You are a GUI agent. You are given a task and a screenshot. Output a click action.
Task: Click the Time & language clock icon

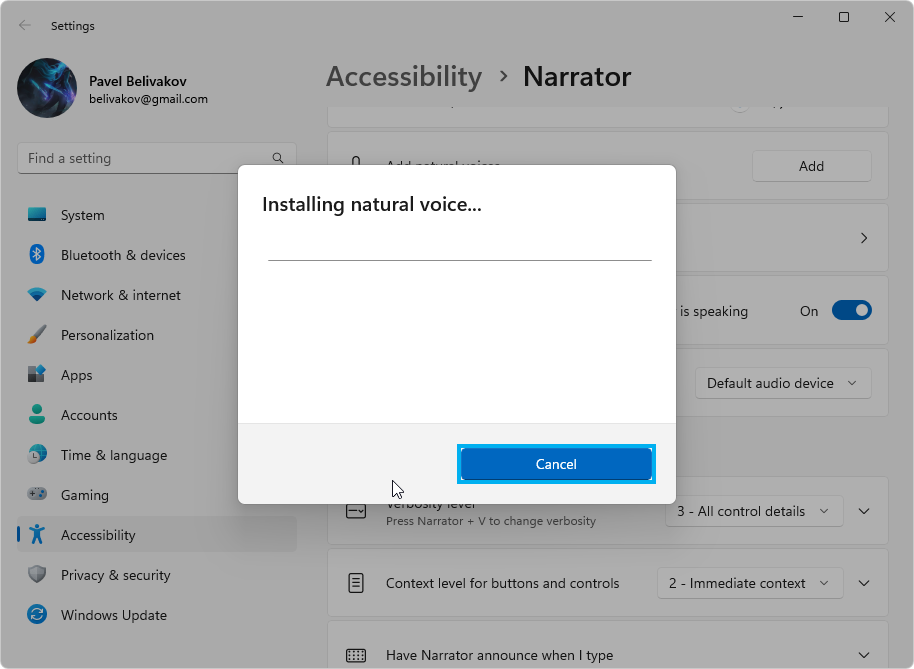coord(37,455)
